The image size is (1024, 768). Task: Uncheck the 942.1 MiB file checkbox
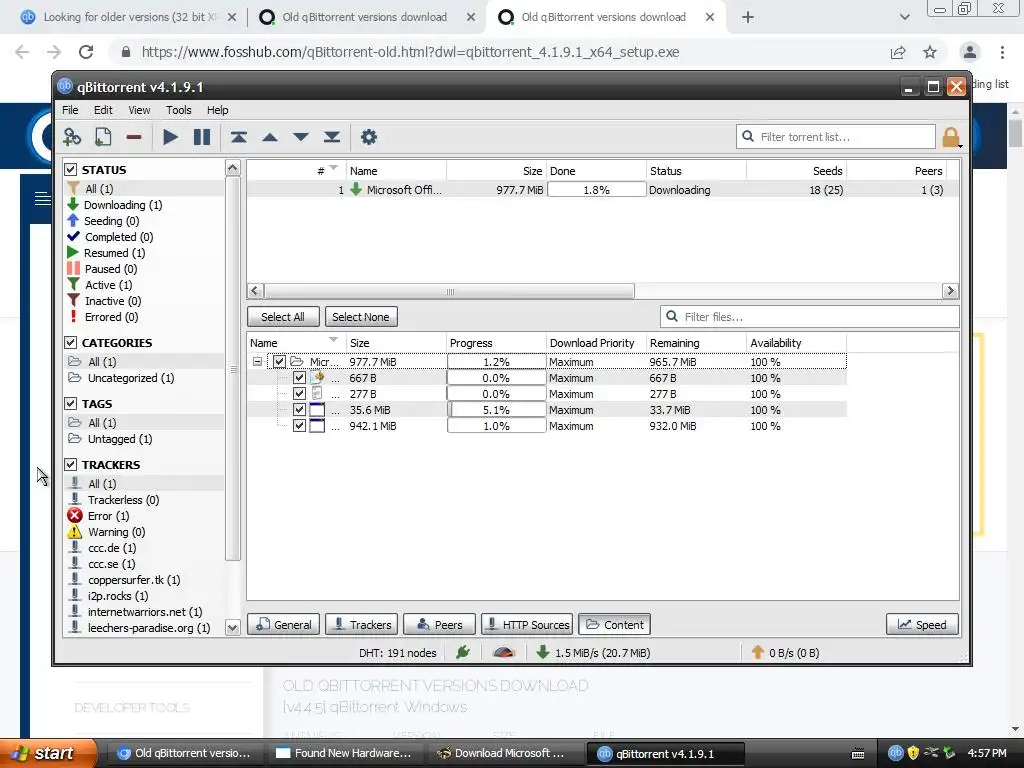click(x=299, y=426)
